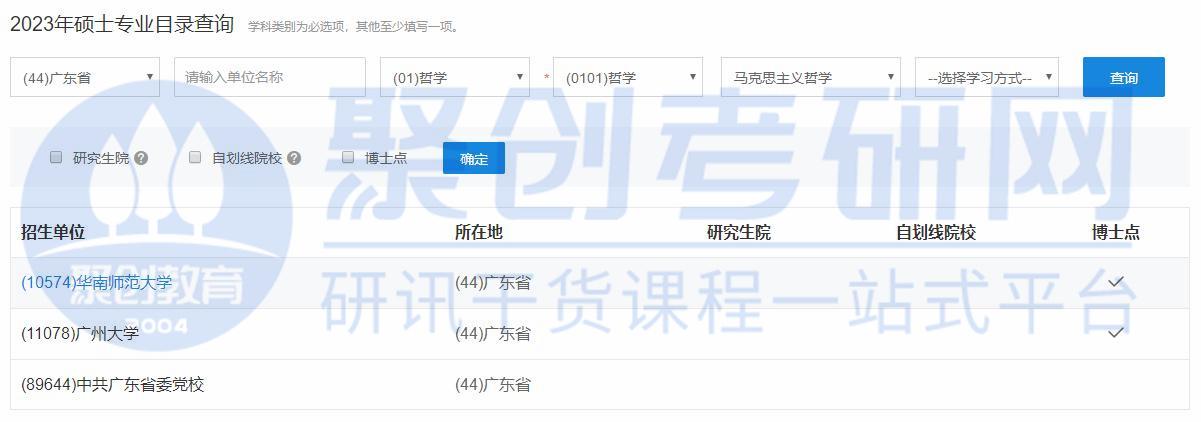Open the (10574)华南师范大学 link
Viewport: 1201px width, 422px height.
[97, 283]
